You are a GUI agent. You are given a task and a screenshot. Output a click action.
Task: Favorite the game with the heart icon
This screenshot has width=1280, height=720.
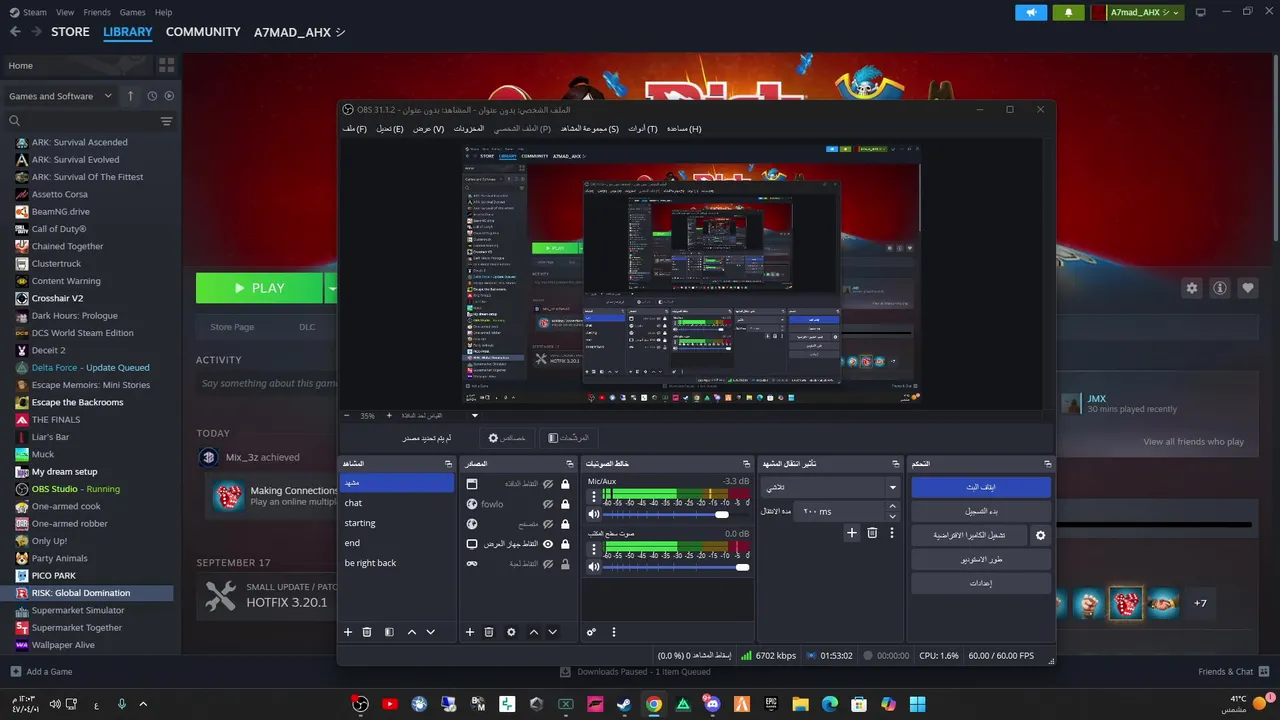click(x=1248, y=288)
